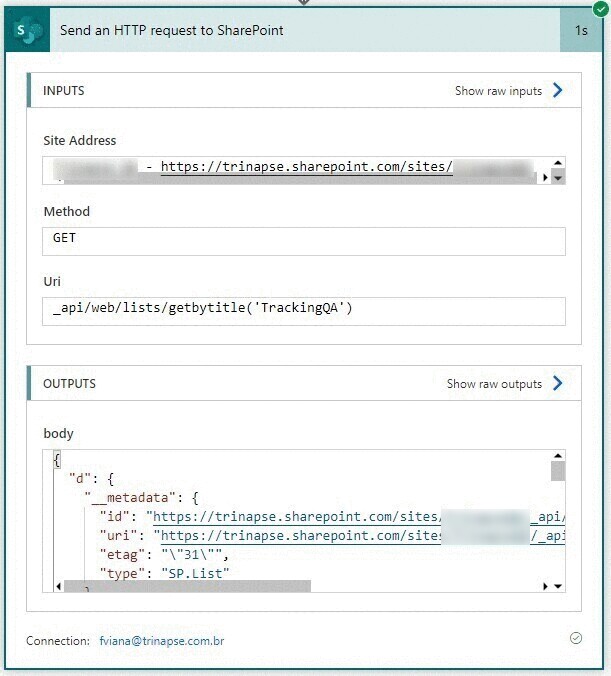Viewport: 611px width, 676px height.
Task: Click the Method field showing GET
Action: tap(304, 241)
